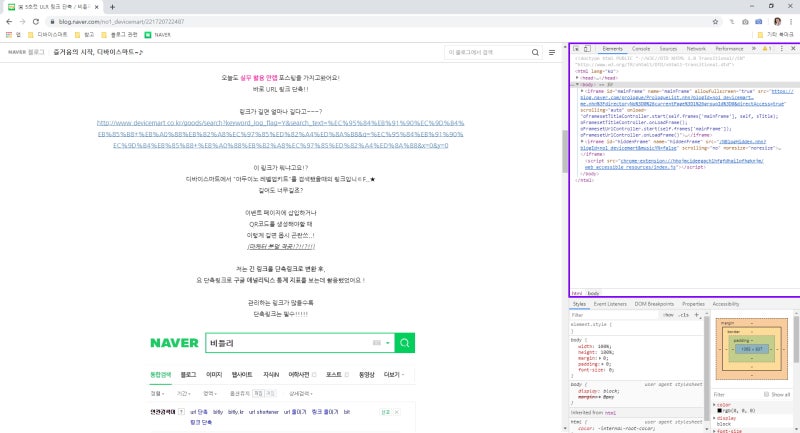800x433 pixels.
Task: Click the blog search input field
Action: (487, 52)
